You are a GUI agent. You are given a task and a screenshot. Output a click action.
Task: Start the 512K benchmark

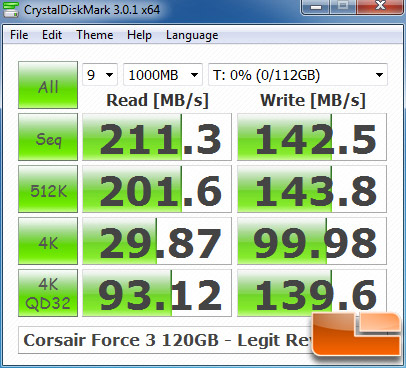coord(48,189)
